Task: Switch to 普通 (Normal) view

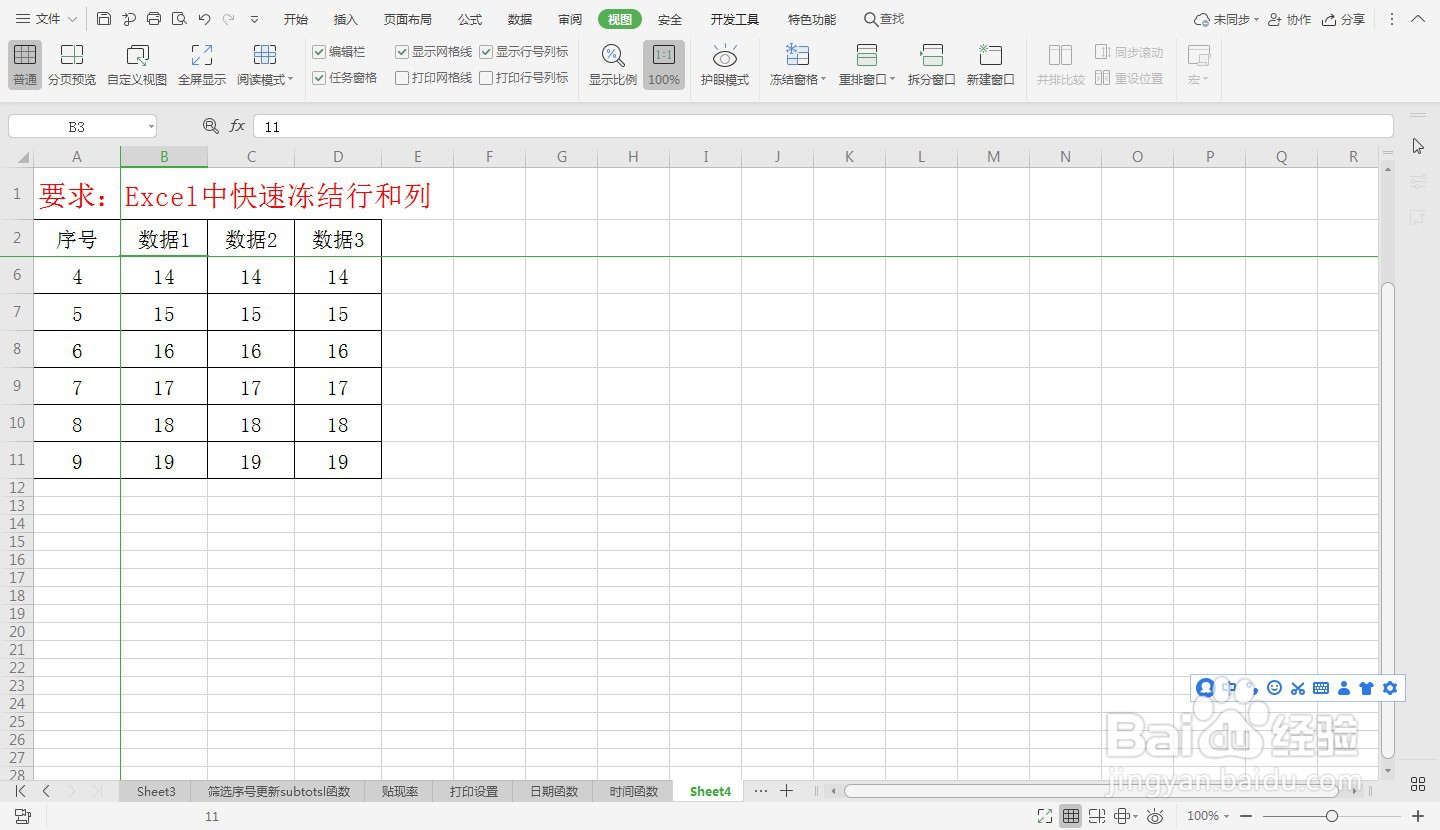Action: pyautogui.click(x=25, y=65)
